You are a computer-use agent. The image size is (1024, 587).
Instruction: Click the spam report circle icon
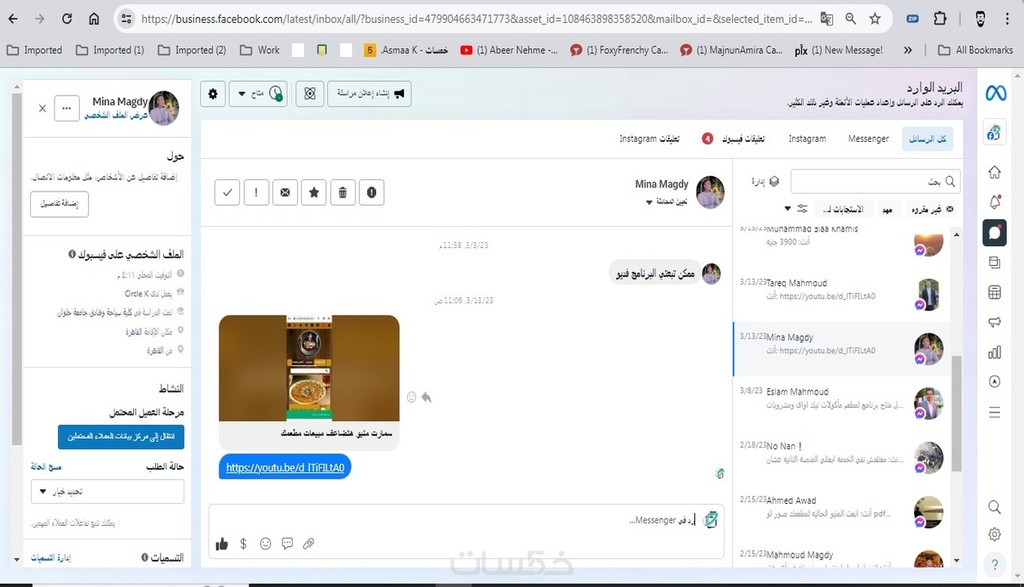pyautogui.click(x=372, y=193)
